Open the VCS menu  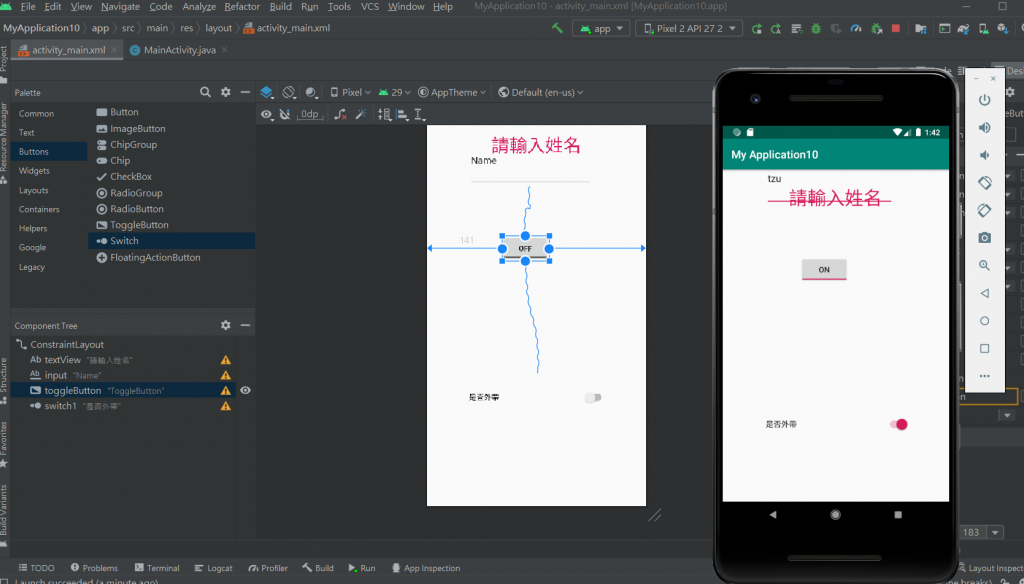coord(370,7)
